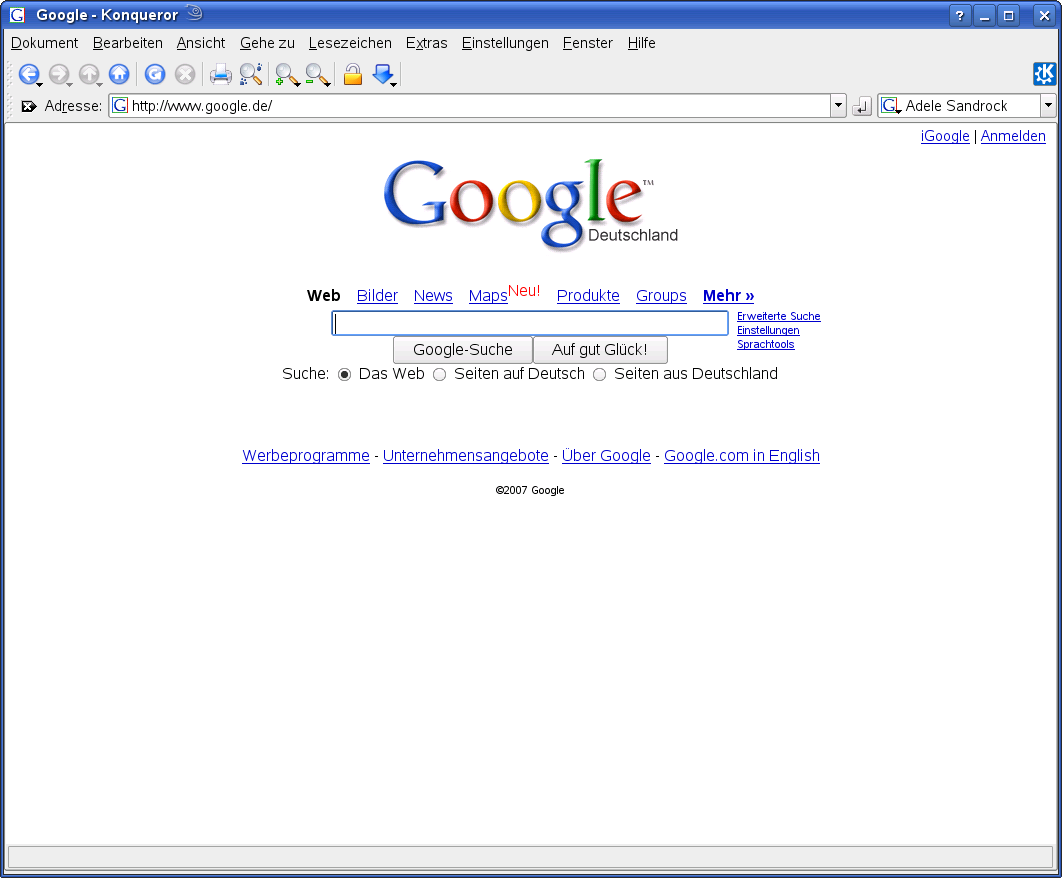Viewport: 1062px width, 878px height.
Task: Click the Auf gut Glück! button
Action: (599, 350)
